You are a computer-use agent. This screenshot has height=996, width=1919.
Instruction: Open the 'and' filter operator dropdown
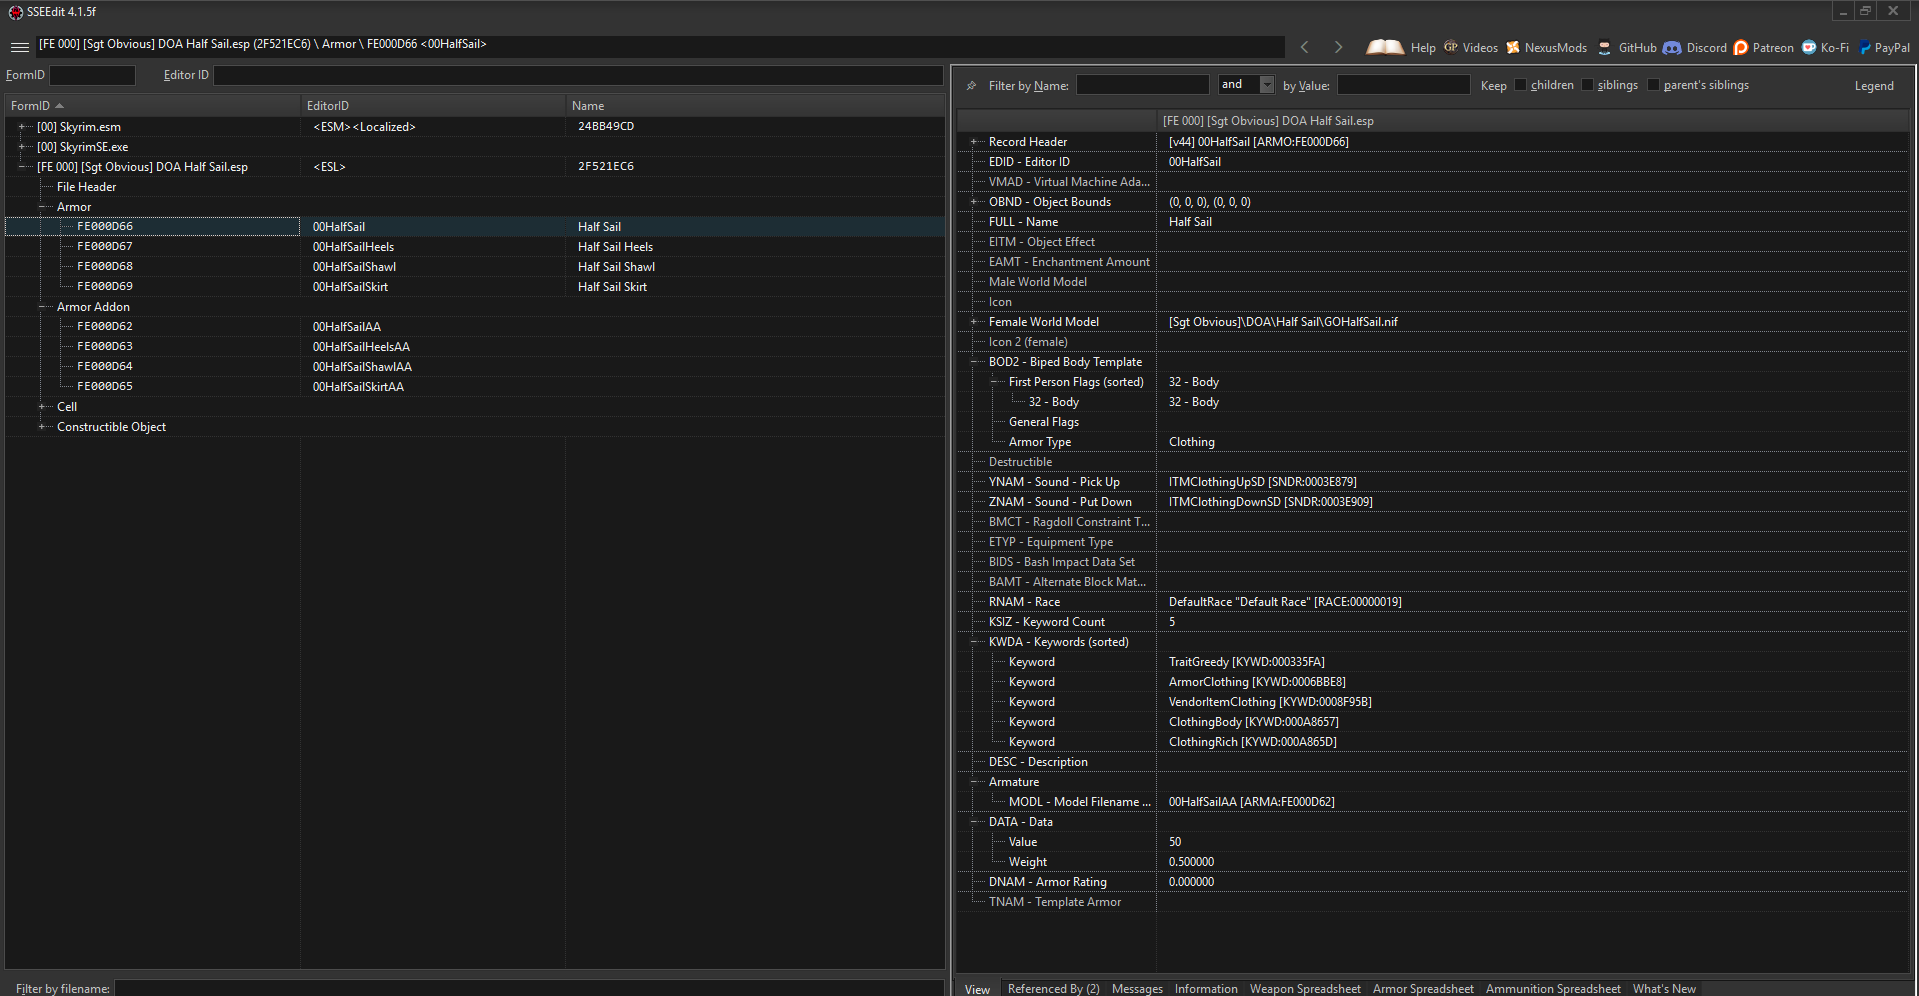tap(1246, 85)
